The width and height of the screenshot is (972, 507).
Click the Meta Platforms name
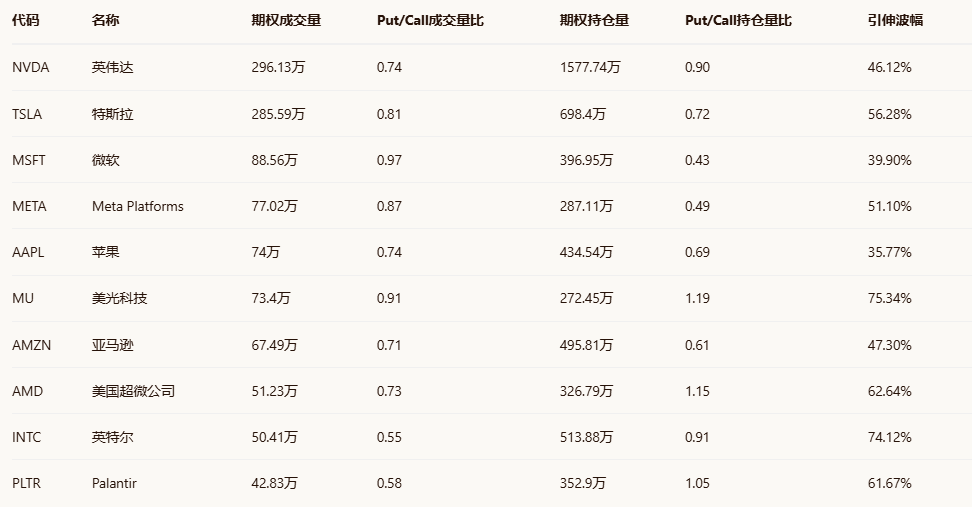(138, 206)
